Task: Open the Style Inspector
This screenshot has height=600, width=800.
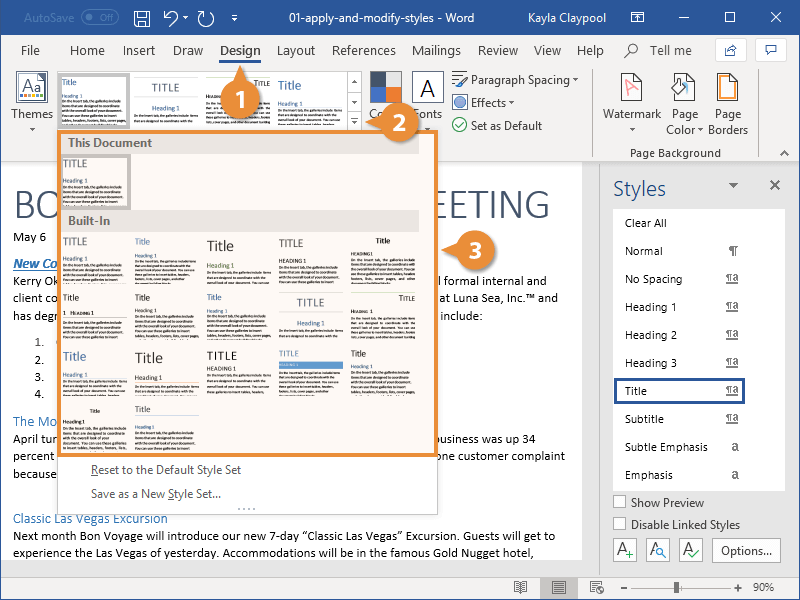Action: [657, 550]
